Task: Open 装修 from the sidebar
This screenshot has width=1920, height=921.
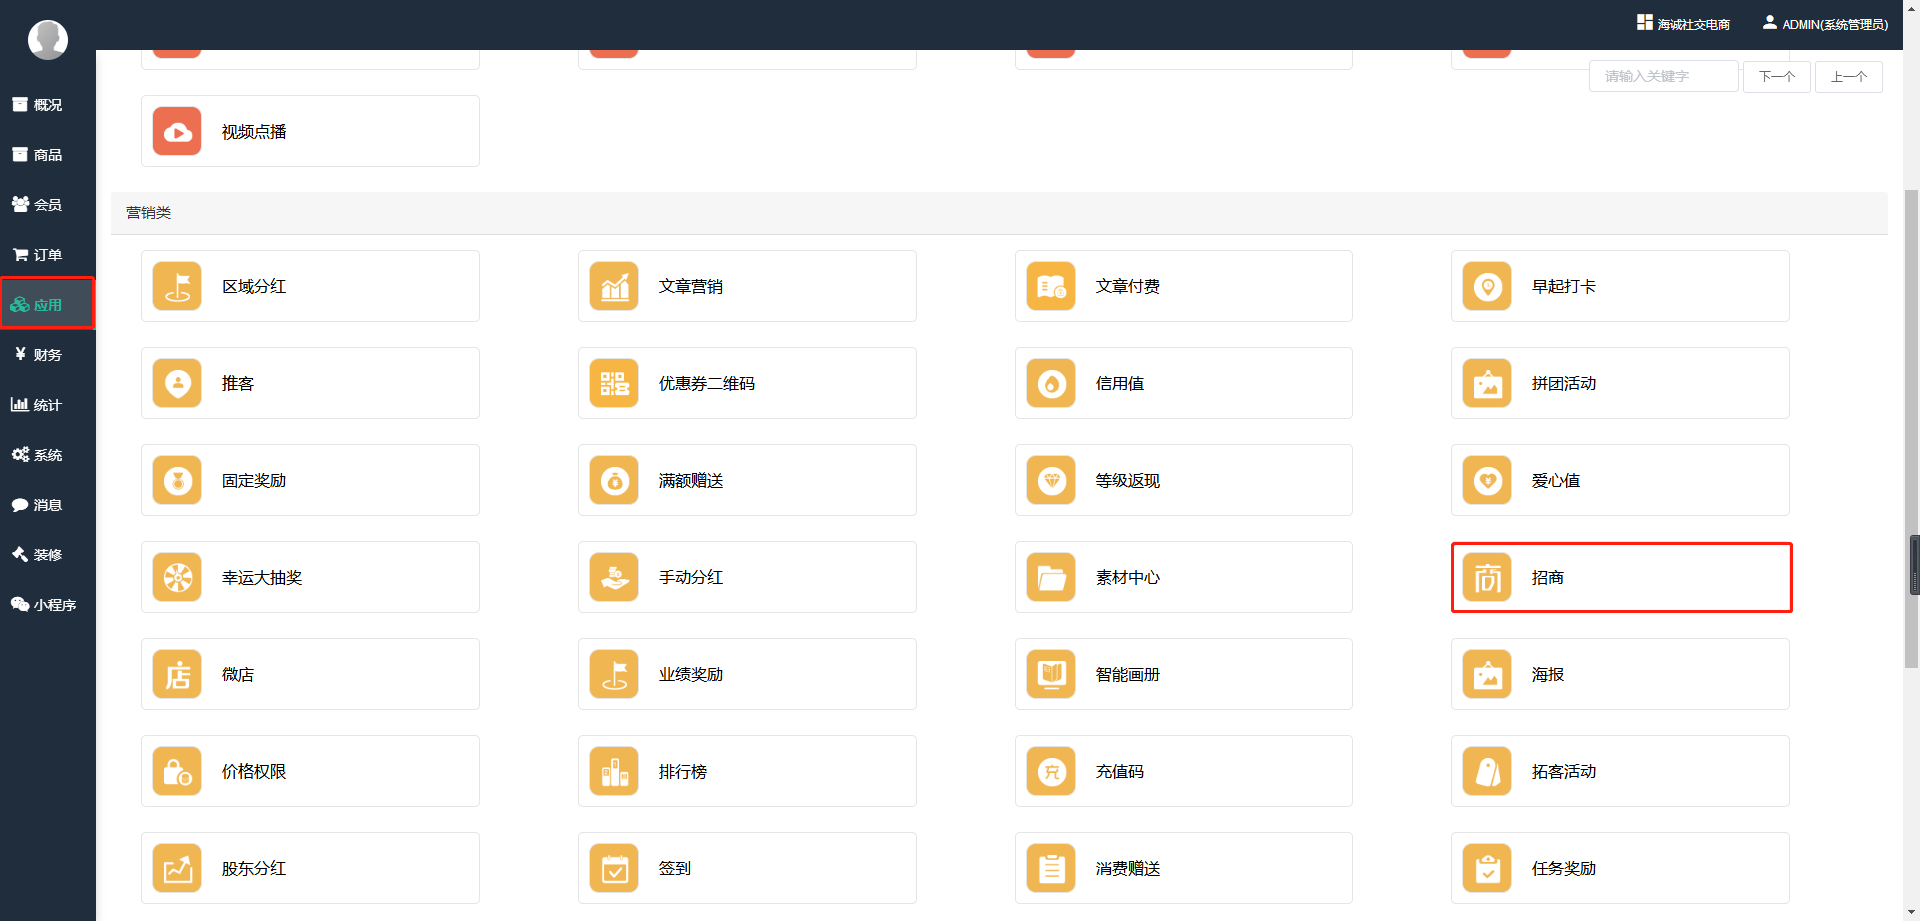Action: [47, 555]
